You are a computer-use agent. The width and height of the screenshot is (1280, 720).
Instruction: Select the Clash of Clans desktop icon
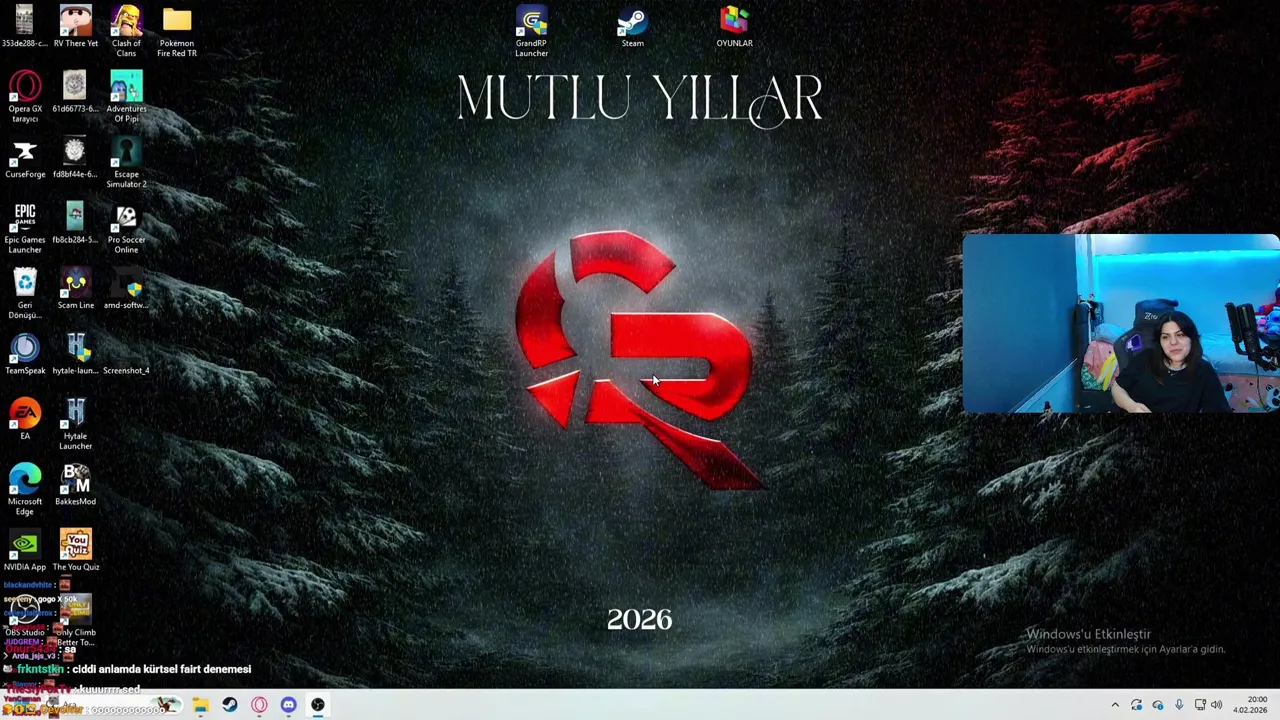pyautogui.click(x=126, y=31)
